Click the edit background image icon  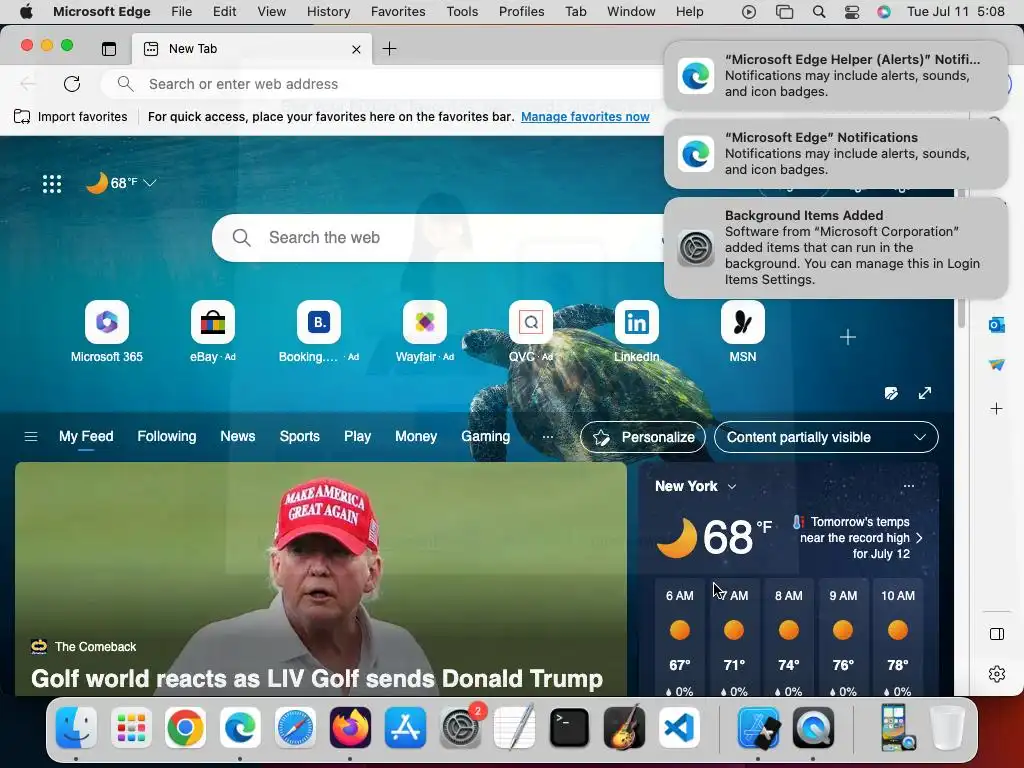891,393
